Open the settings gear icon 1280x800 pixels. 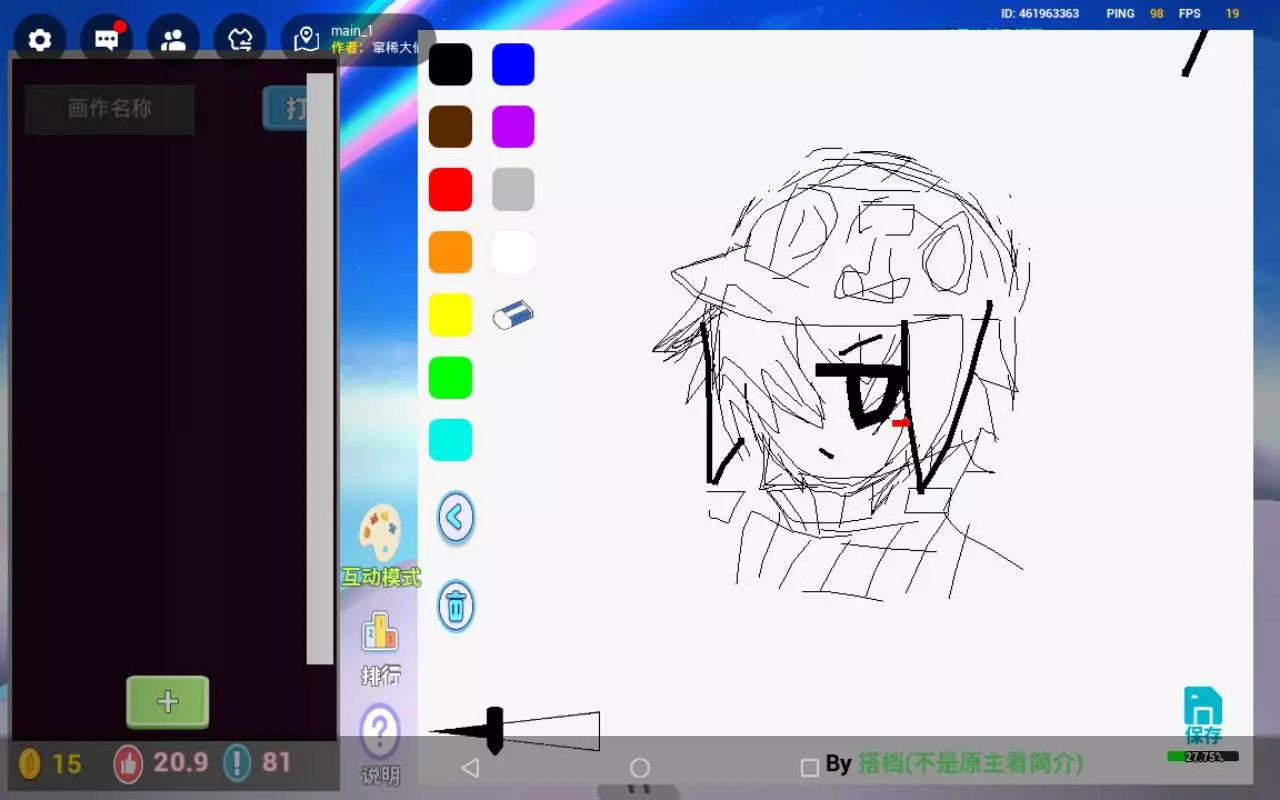click(40, 40)
